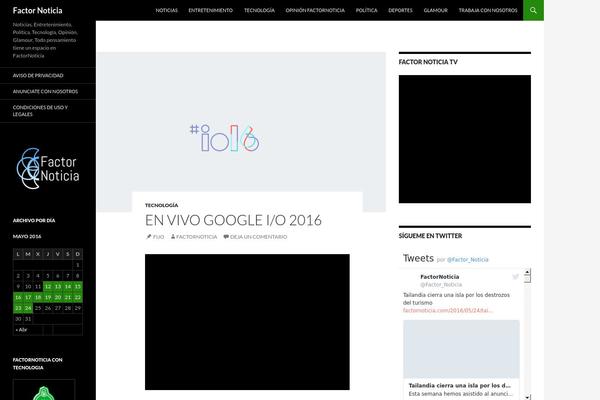This screenshot has width=600, height=400.
Task: Go to previous month « Abr
Action: tap(21, 330)
